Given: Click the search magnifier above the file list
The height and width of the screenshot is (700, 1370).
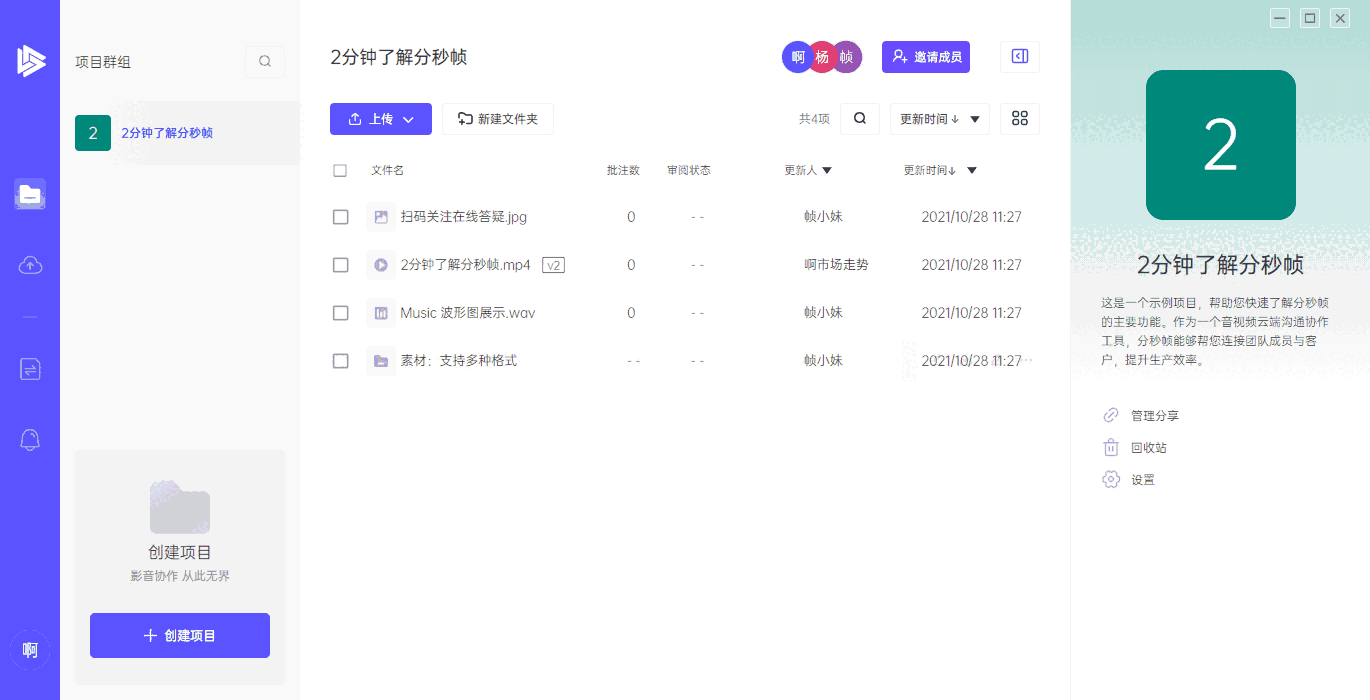Looking at the screenshot, I should click(x=859, y=118).
